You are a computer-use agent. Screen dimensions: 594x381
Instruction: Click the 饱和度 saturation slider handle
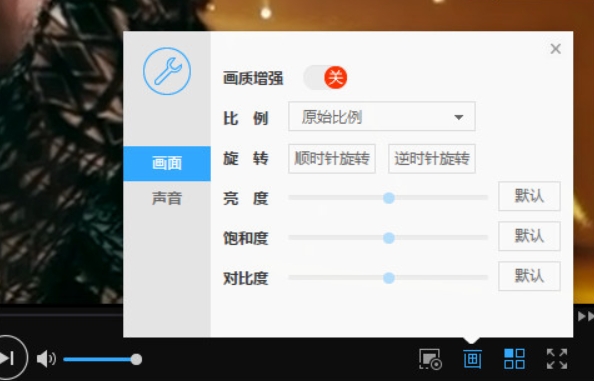389,238
